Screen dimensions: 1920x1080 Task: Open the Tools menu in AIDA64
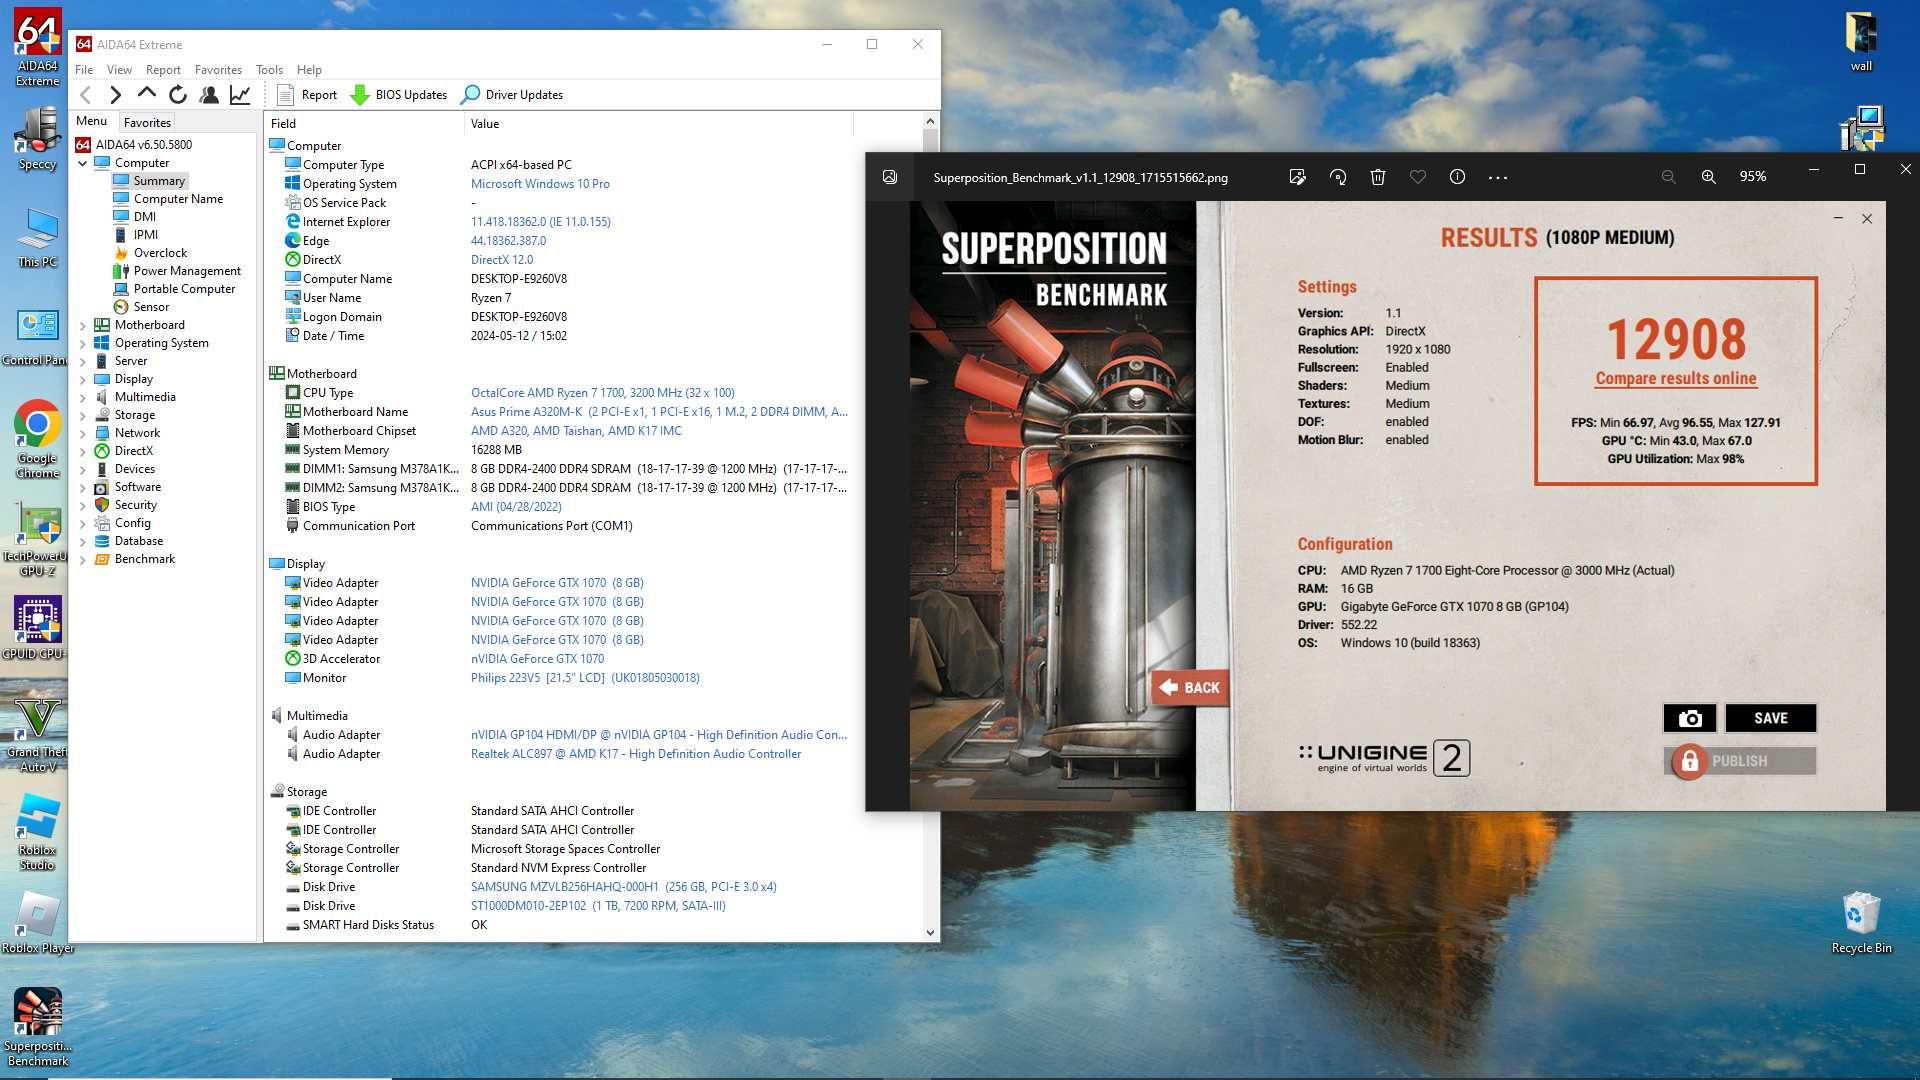point(269,70)
